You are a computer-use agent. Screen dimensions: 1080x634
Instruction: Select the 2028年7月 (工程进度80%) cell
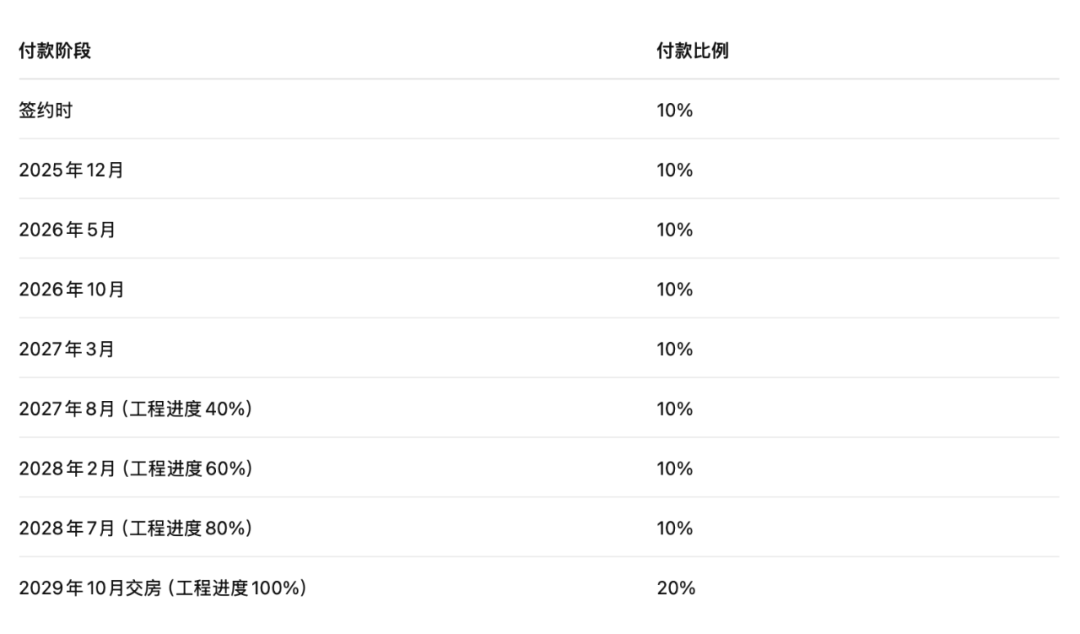(x=135, y=528)
